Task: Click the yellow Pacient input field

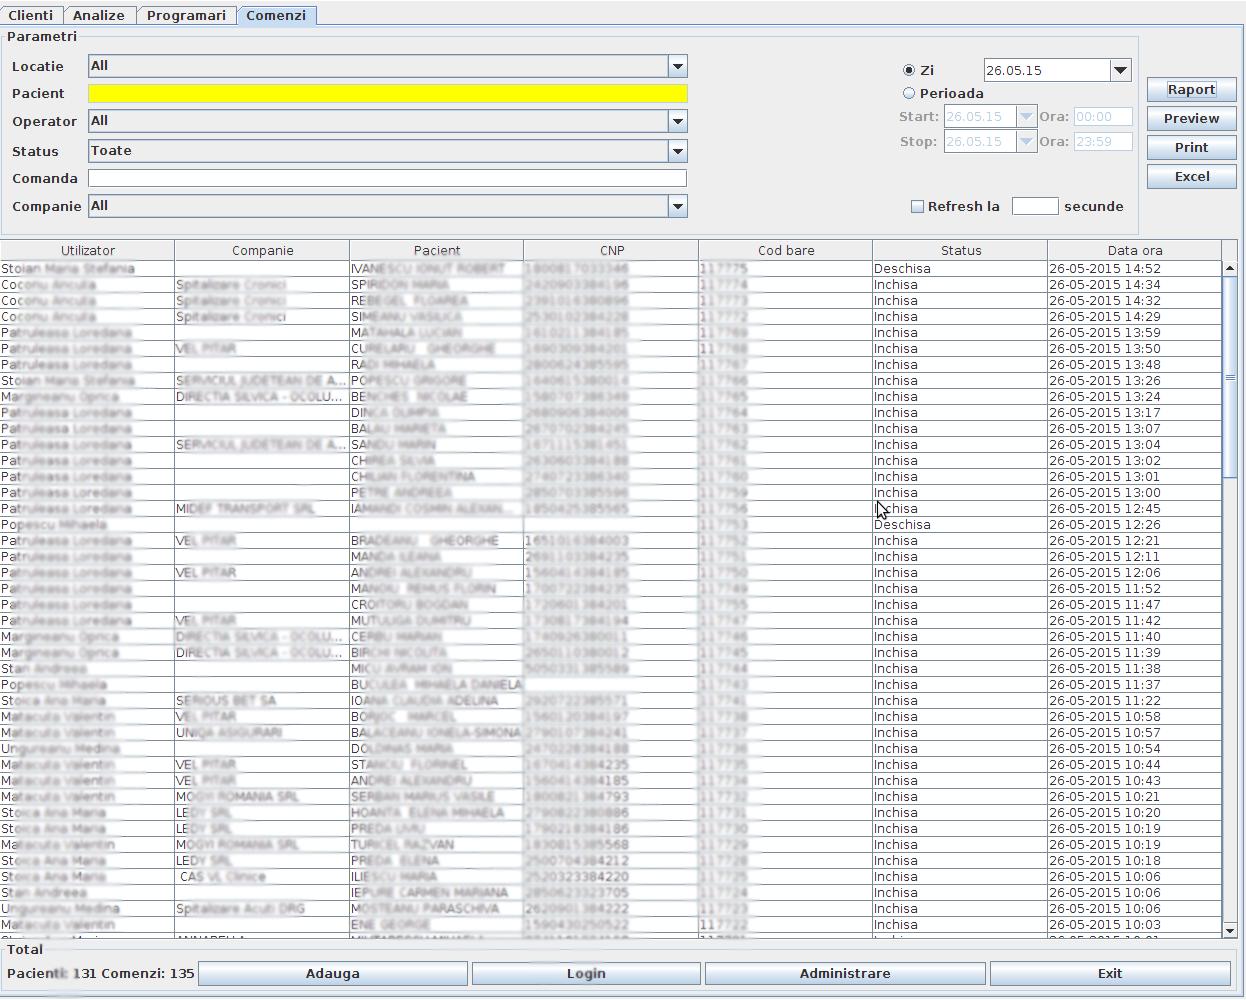Action: coord(388,93)
